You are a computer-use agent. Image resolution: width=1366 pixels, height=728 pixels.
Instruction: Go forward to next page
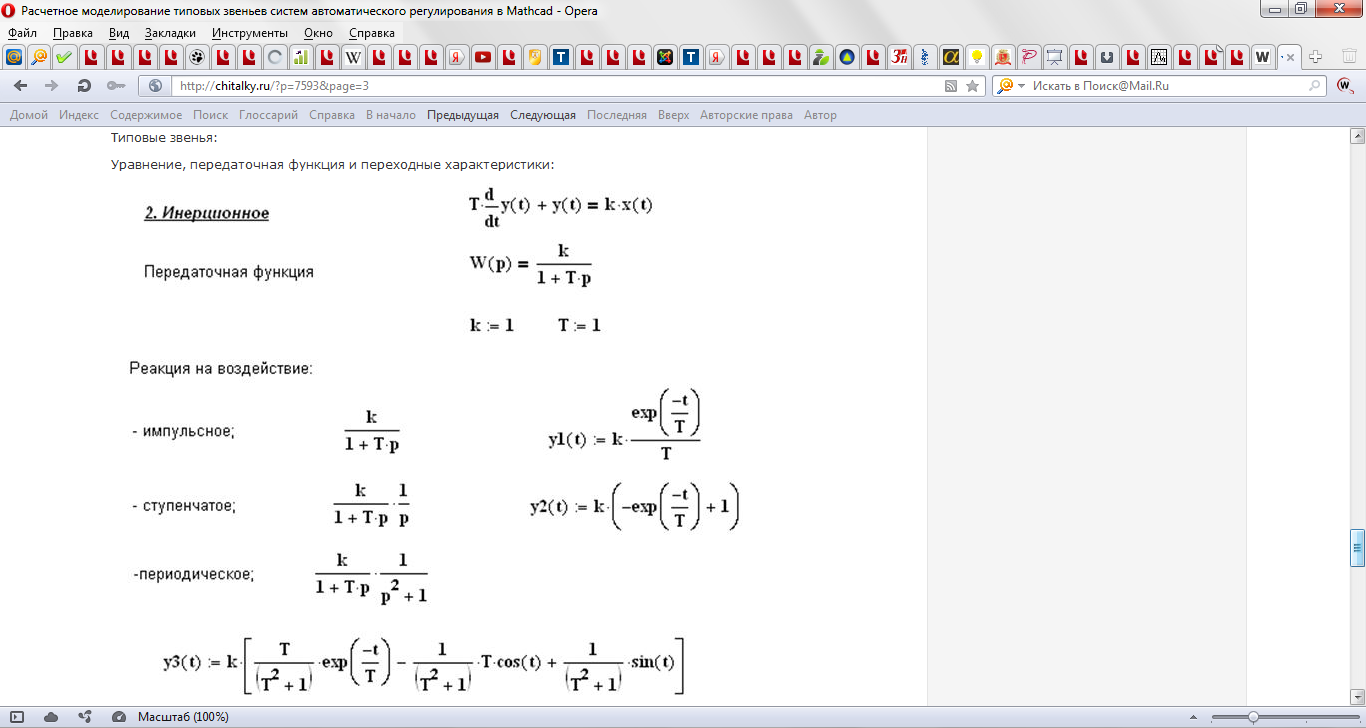(x=52, y=86)
